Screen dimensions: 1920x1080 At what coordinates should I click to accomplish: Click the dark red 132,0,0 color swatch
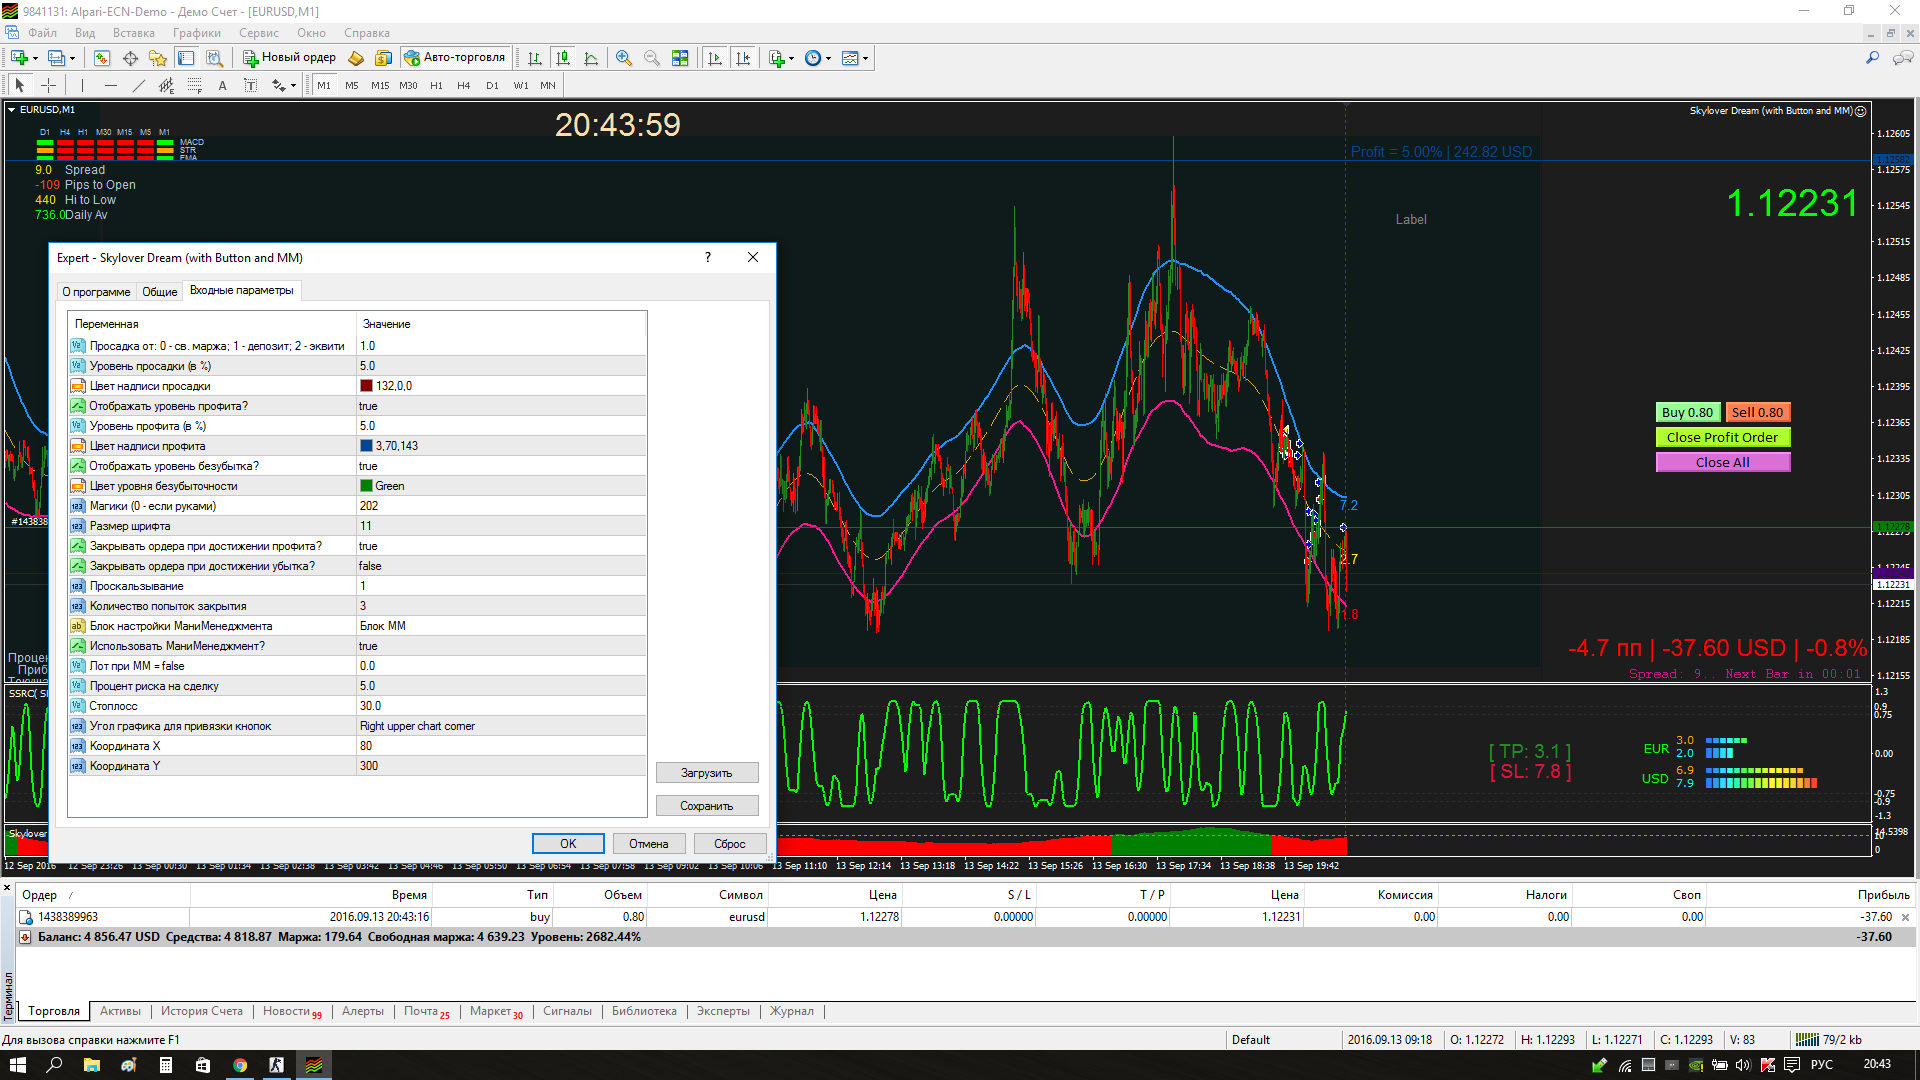point(366,386)
